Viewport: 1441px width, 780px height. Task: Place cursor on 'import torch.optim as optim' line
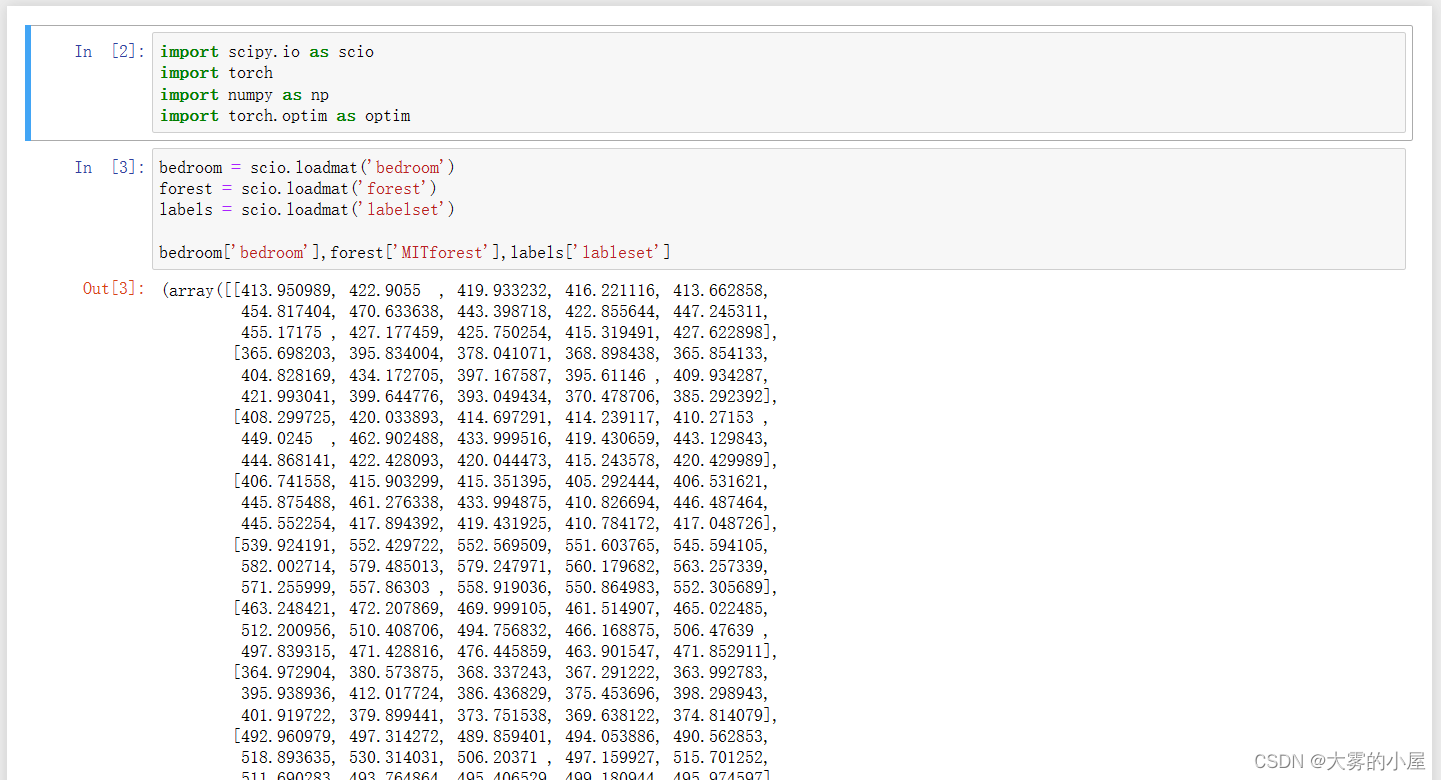285,116
